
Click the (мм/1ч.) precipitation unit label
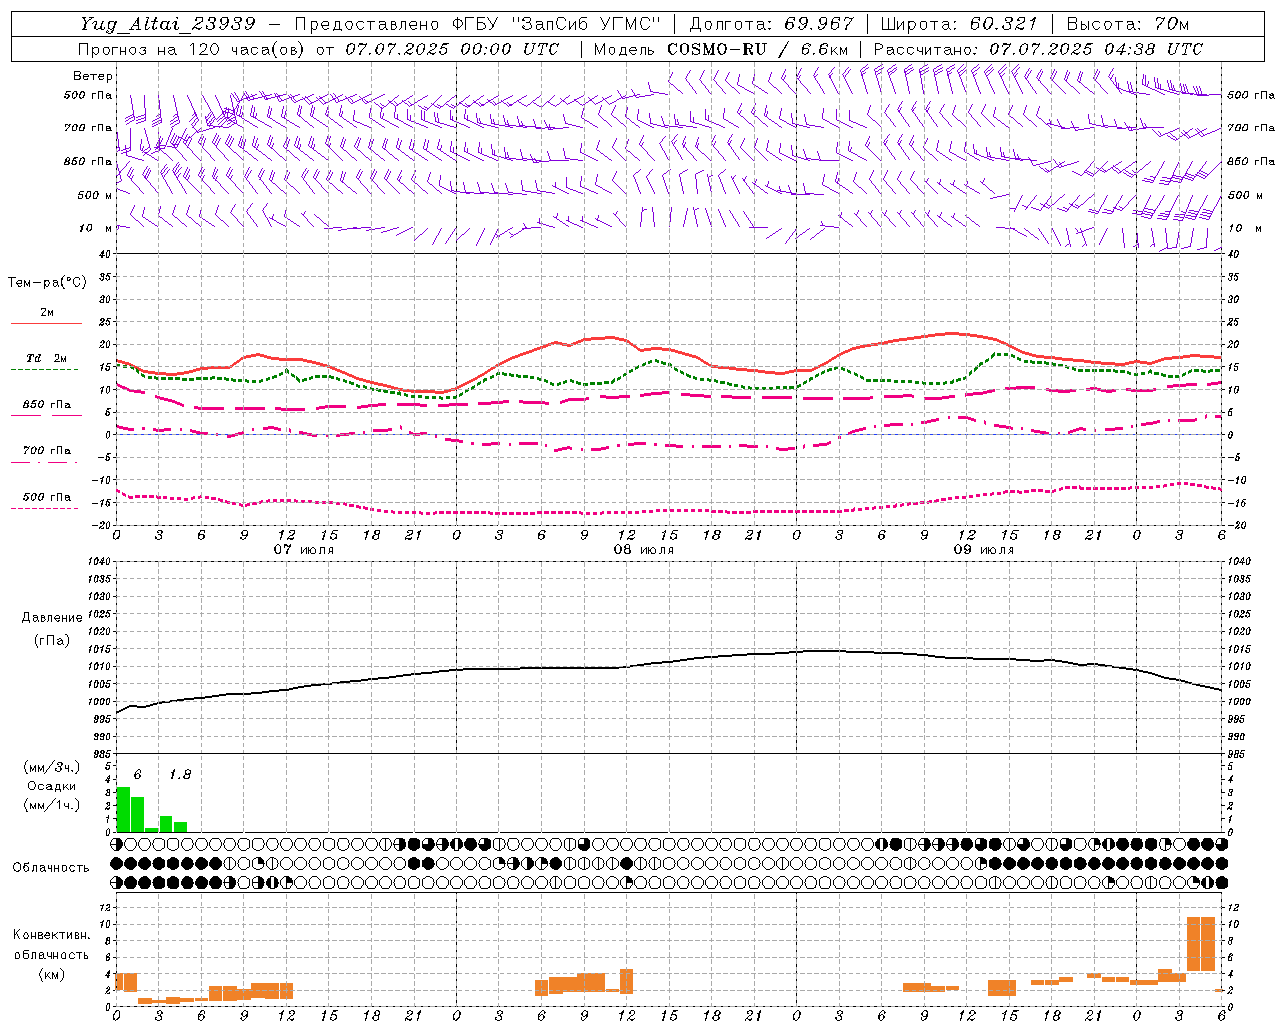pos(52,805)
